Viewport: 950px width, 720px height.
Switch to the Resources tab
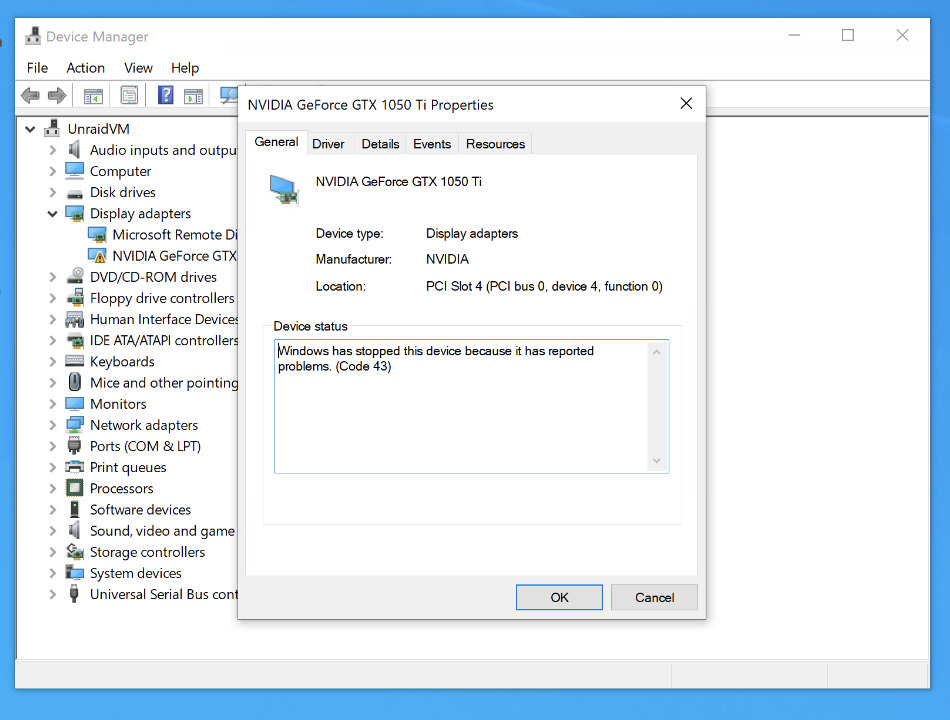pyautogui.click(x=495, y=144)
